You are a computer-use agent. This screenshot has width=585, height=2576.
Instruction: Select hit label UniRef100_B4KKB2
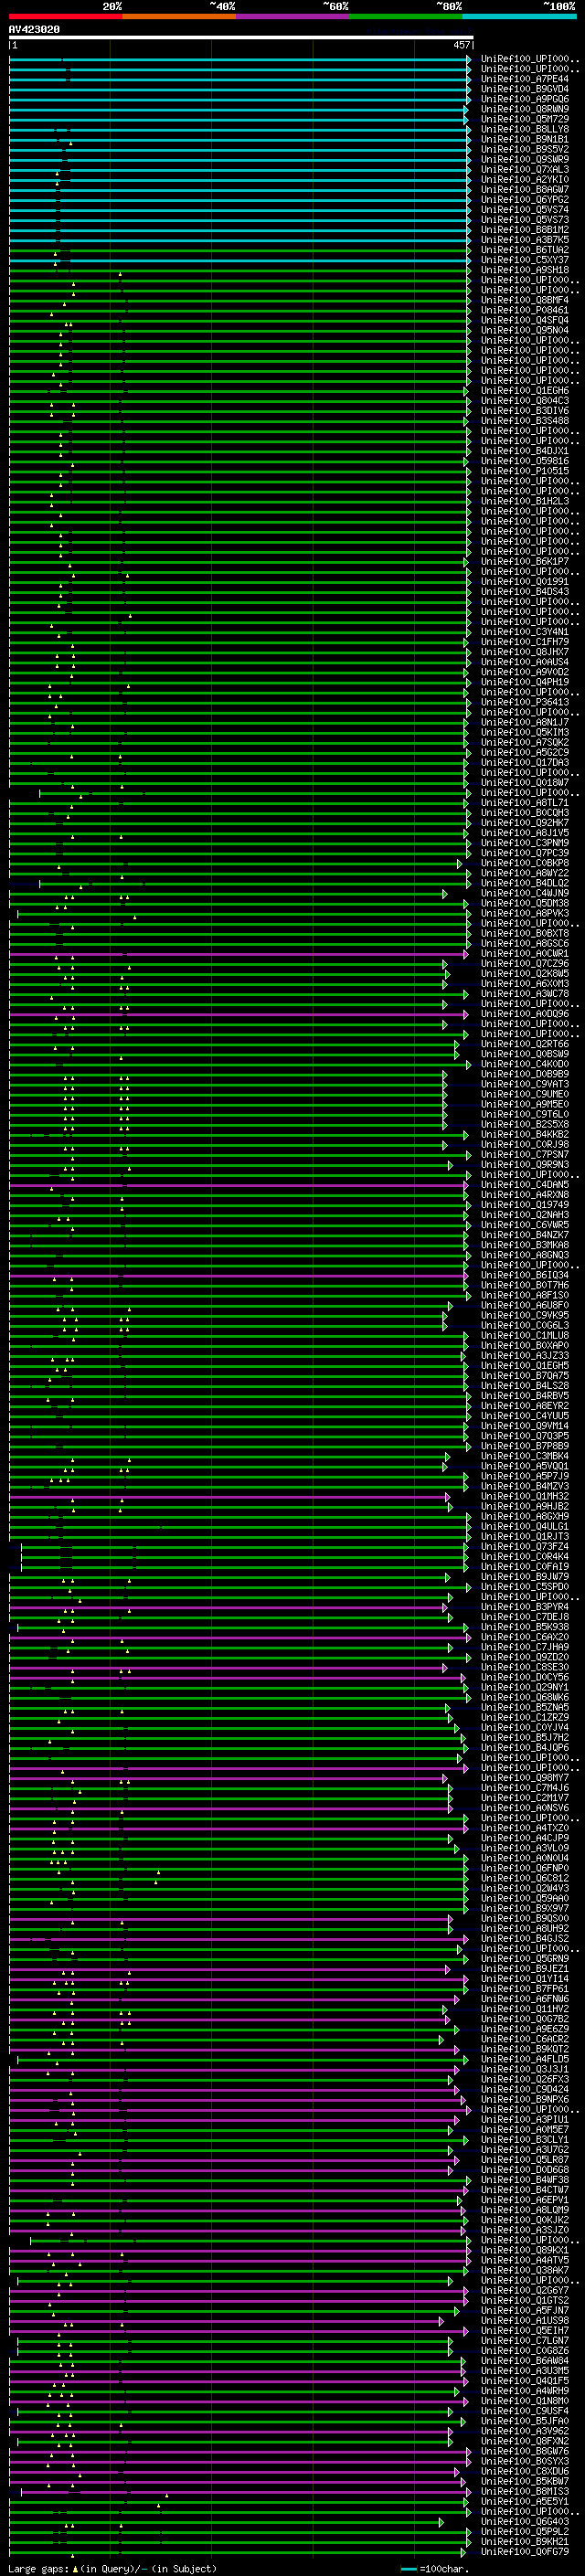pos(525,1134)
